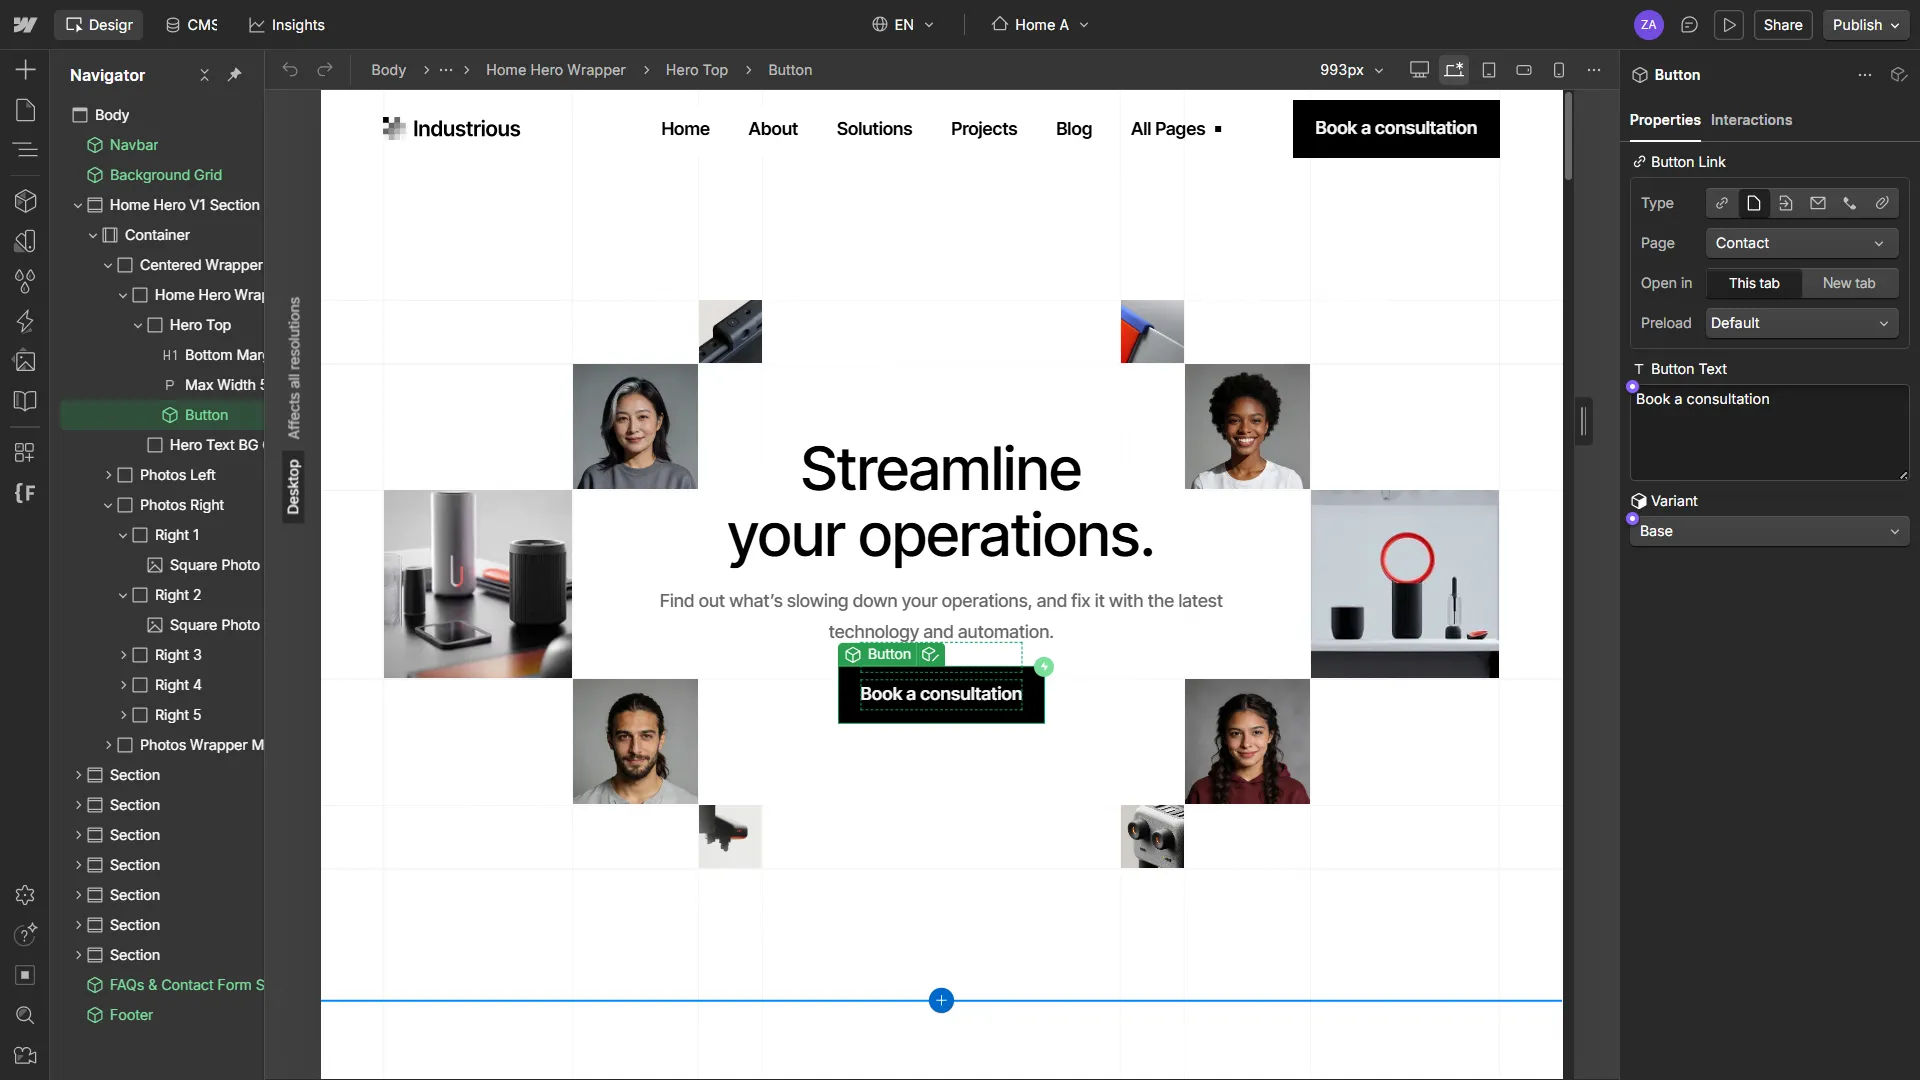This screenshot has width=1920, height=1080.
Task: Click Hero Top in the breadcrumb
Action: 697,70
